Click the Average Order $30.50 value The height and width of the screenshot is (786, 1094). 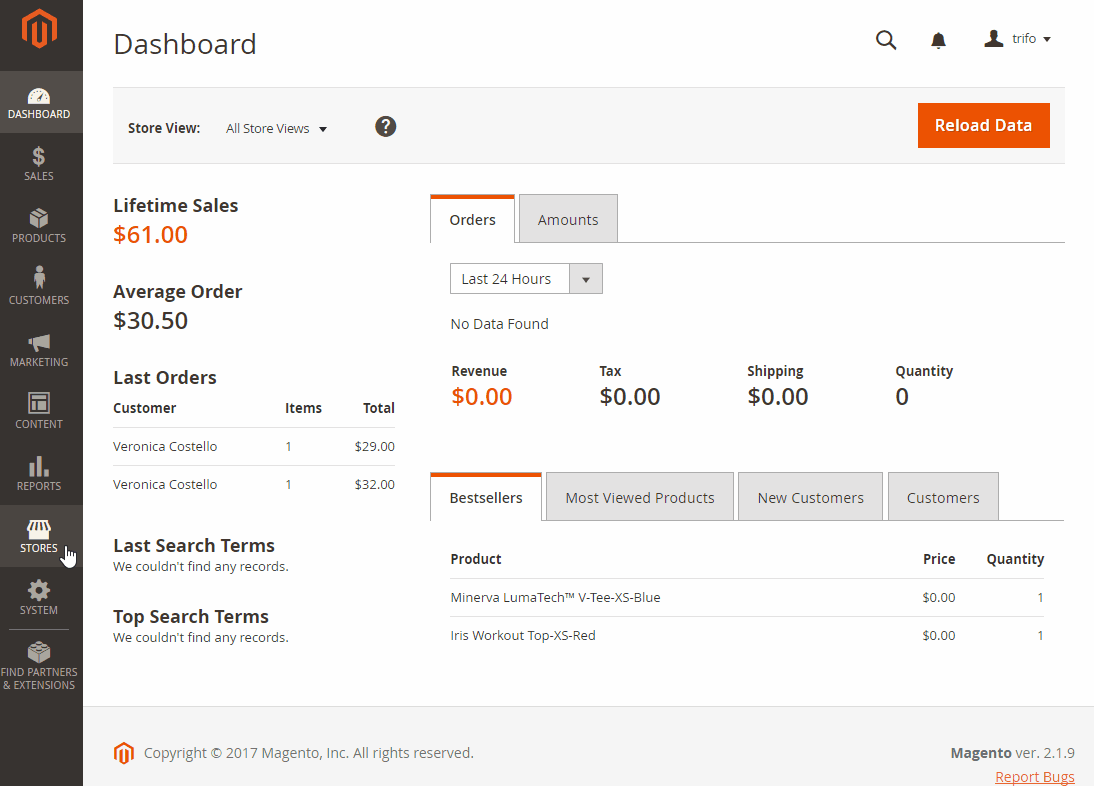pos(151,321)
